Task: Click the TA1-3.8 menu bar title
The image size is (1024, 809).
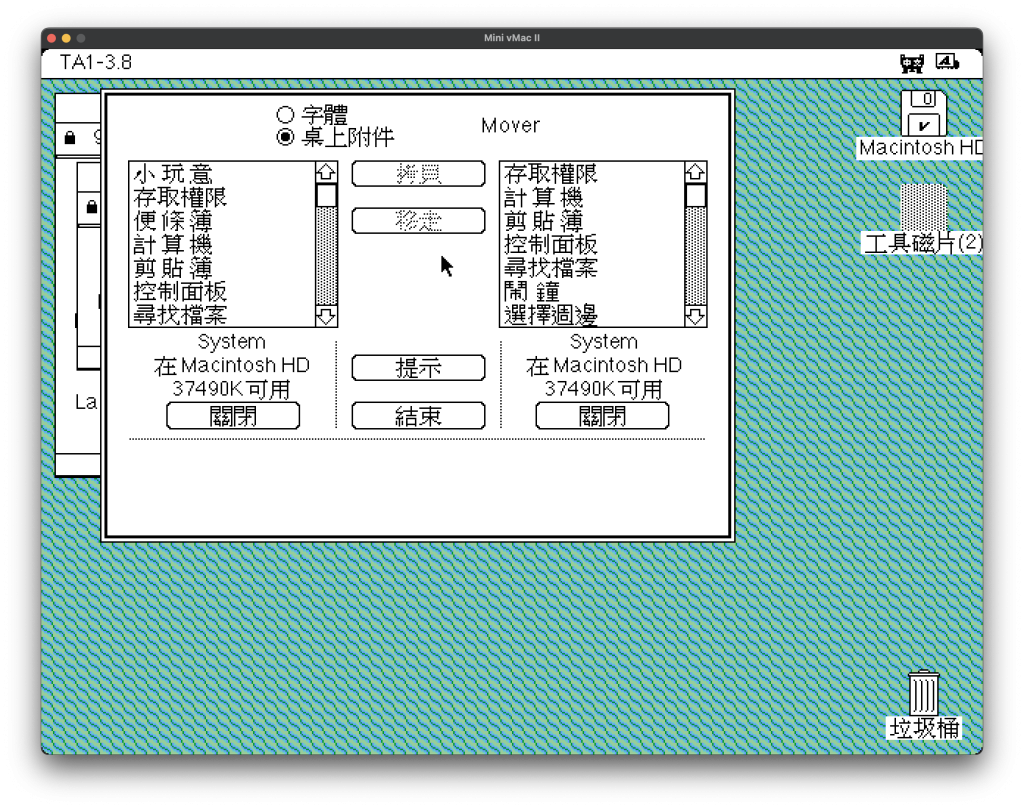Action: pyautogui.click(x=96, y=63)
